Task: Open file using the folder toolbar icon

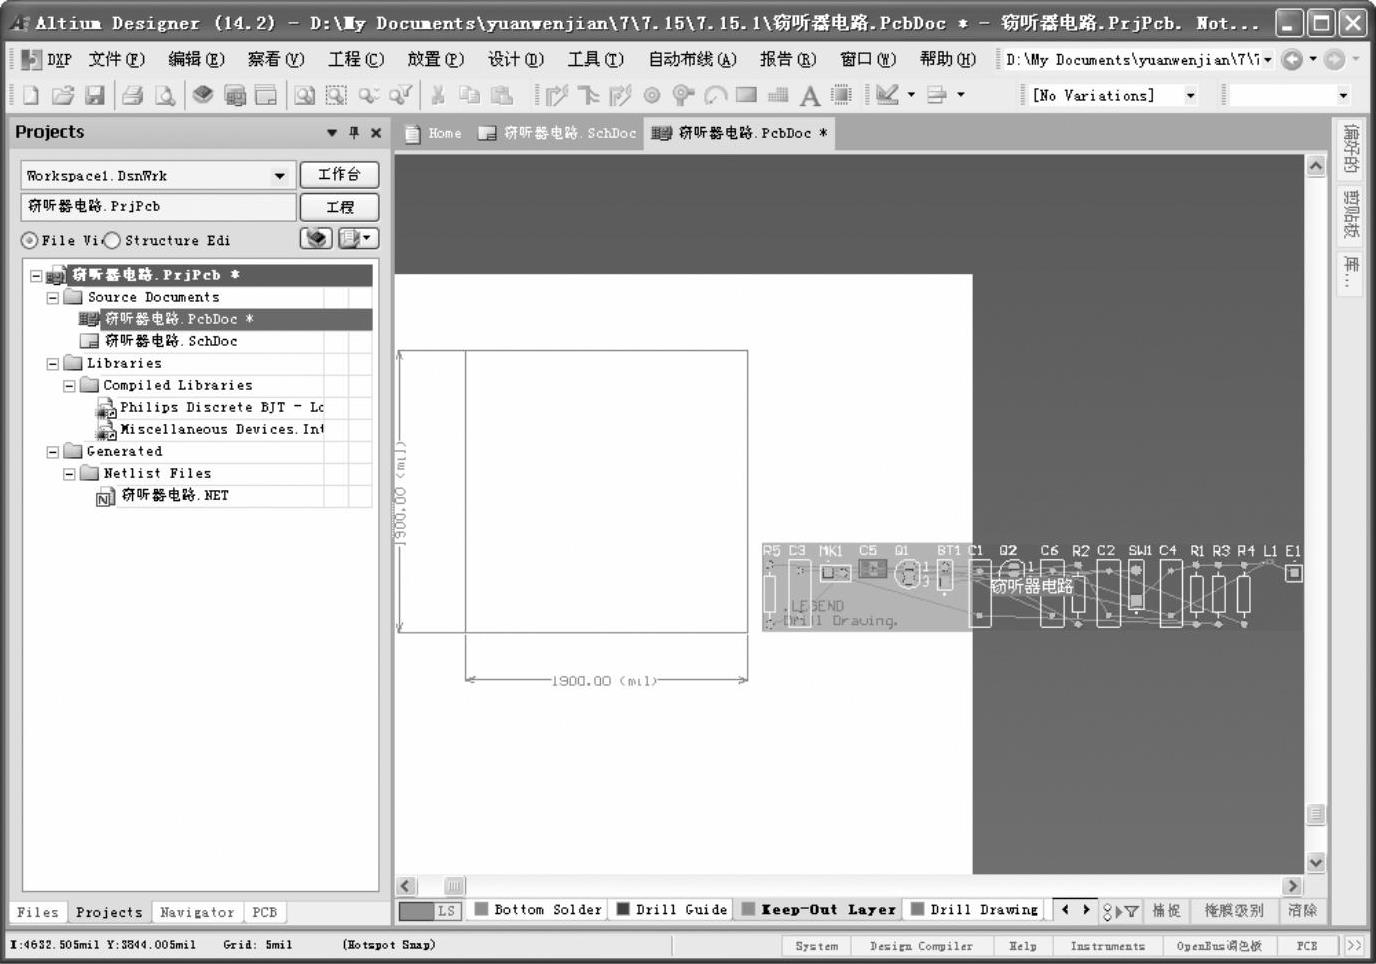Action: [63, 95]
